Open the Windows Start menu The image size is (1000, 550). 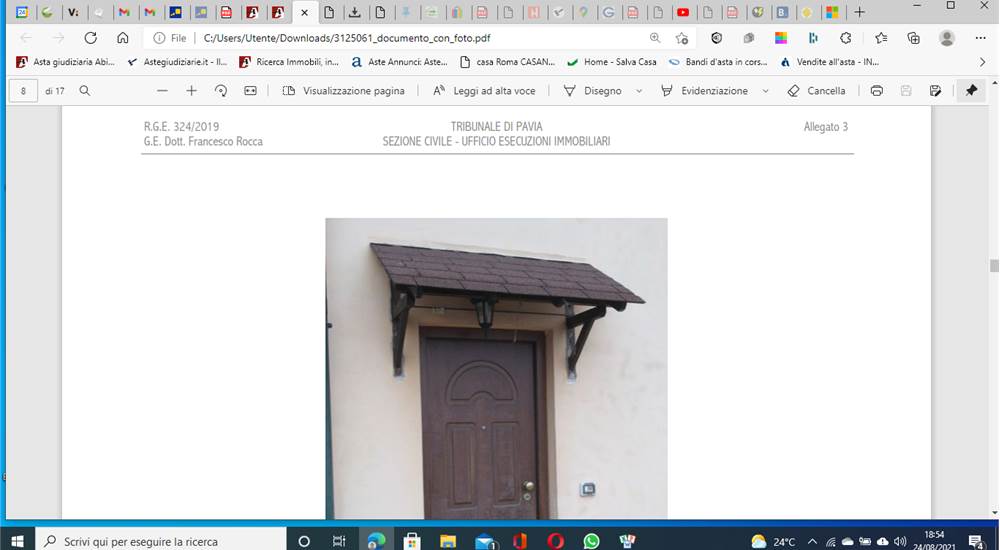17,541
